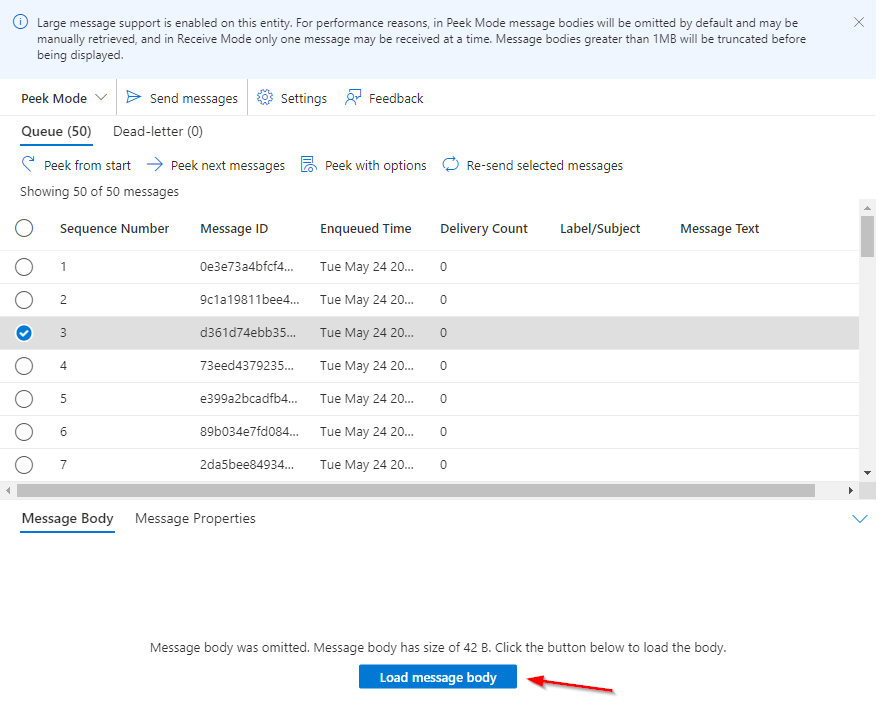Viewport: 896px width, 721px height.
Task: Sort by the Enqueued Time column header
Action: (x=365, y=228)
